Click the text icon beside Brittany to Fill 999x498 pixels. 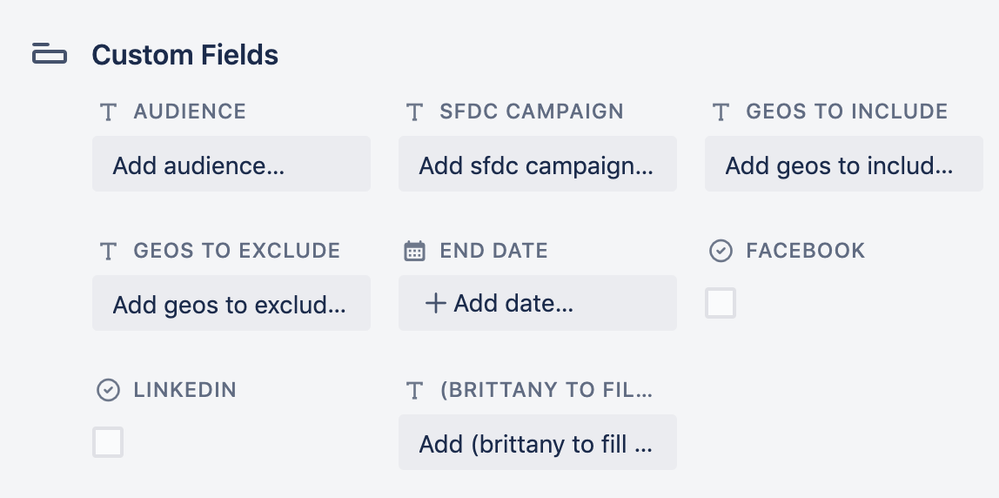point(415,390)
